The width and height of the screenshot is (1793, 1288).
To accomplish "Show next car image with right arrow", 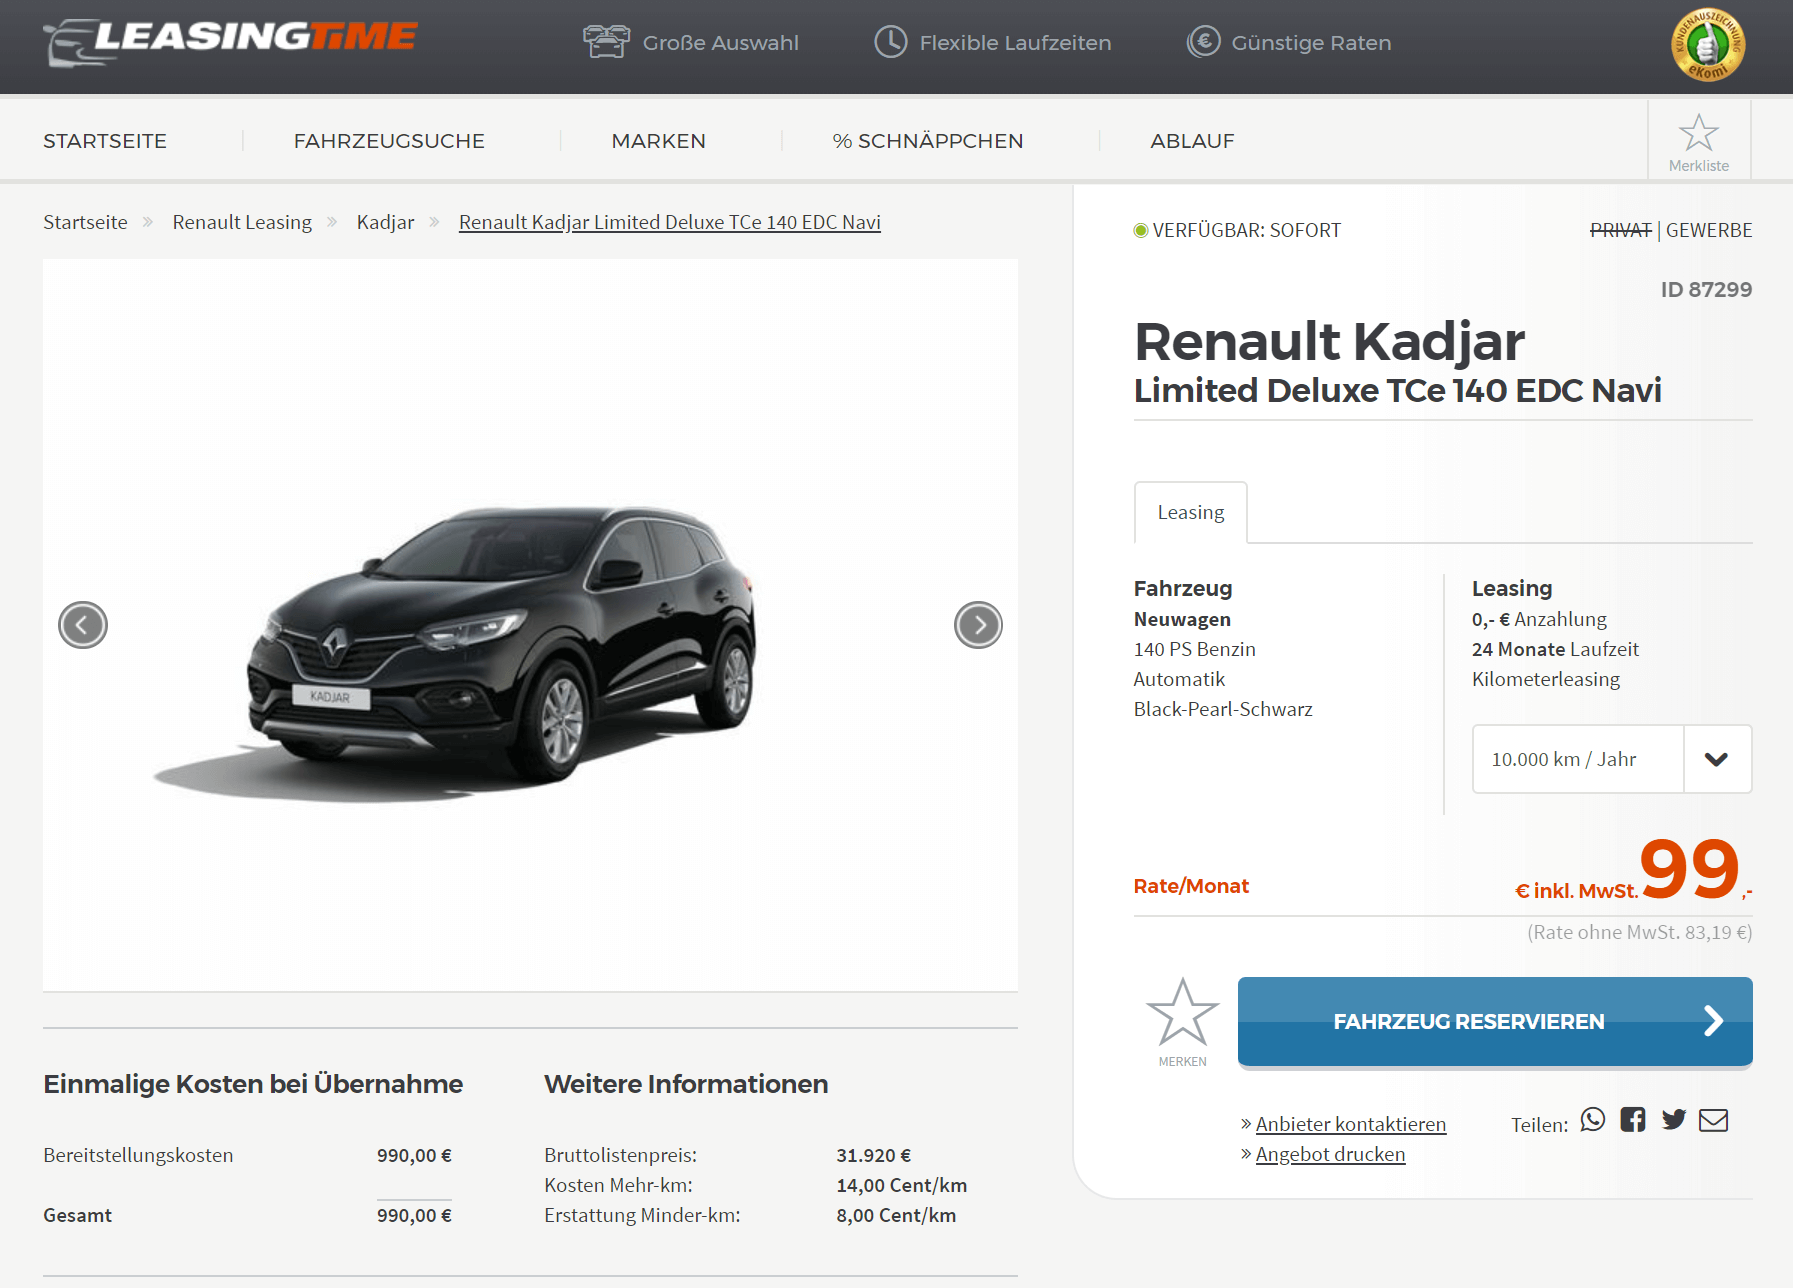I will [x=978, y=625].
